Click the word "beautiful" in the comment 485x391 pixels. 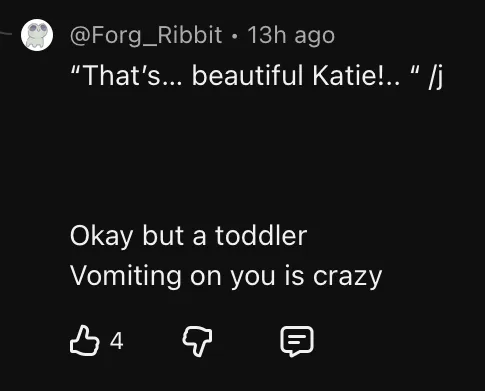[x=247, y=75]
